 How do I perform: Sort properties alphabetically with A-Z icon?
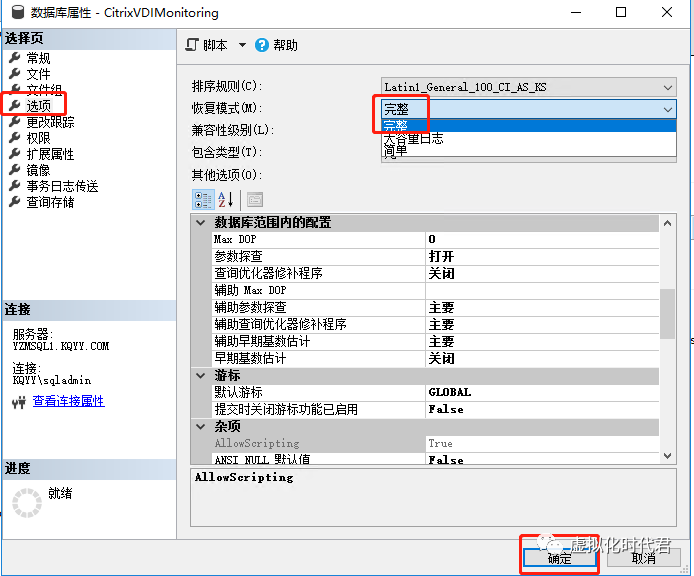click(226, 200)
